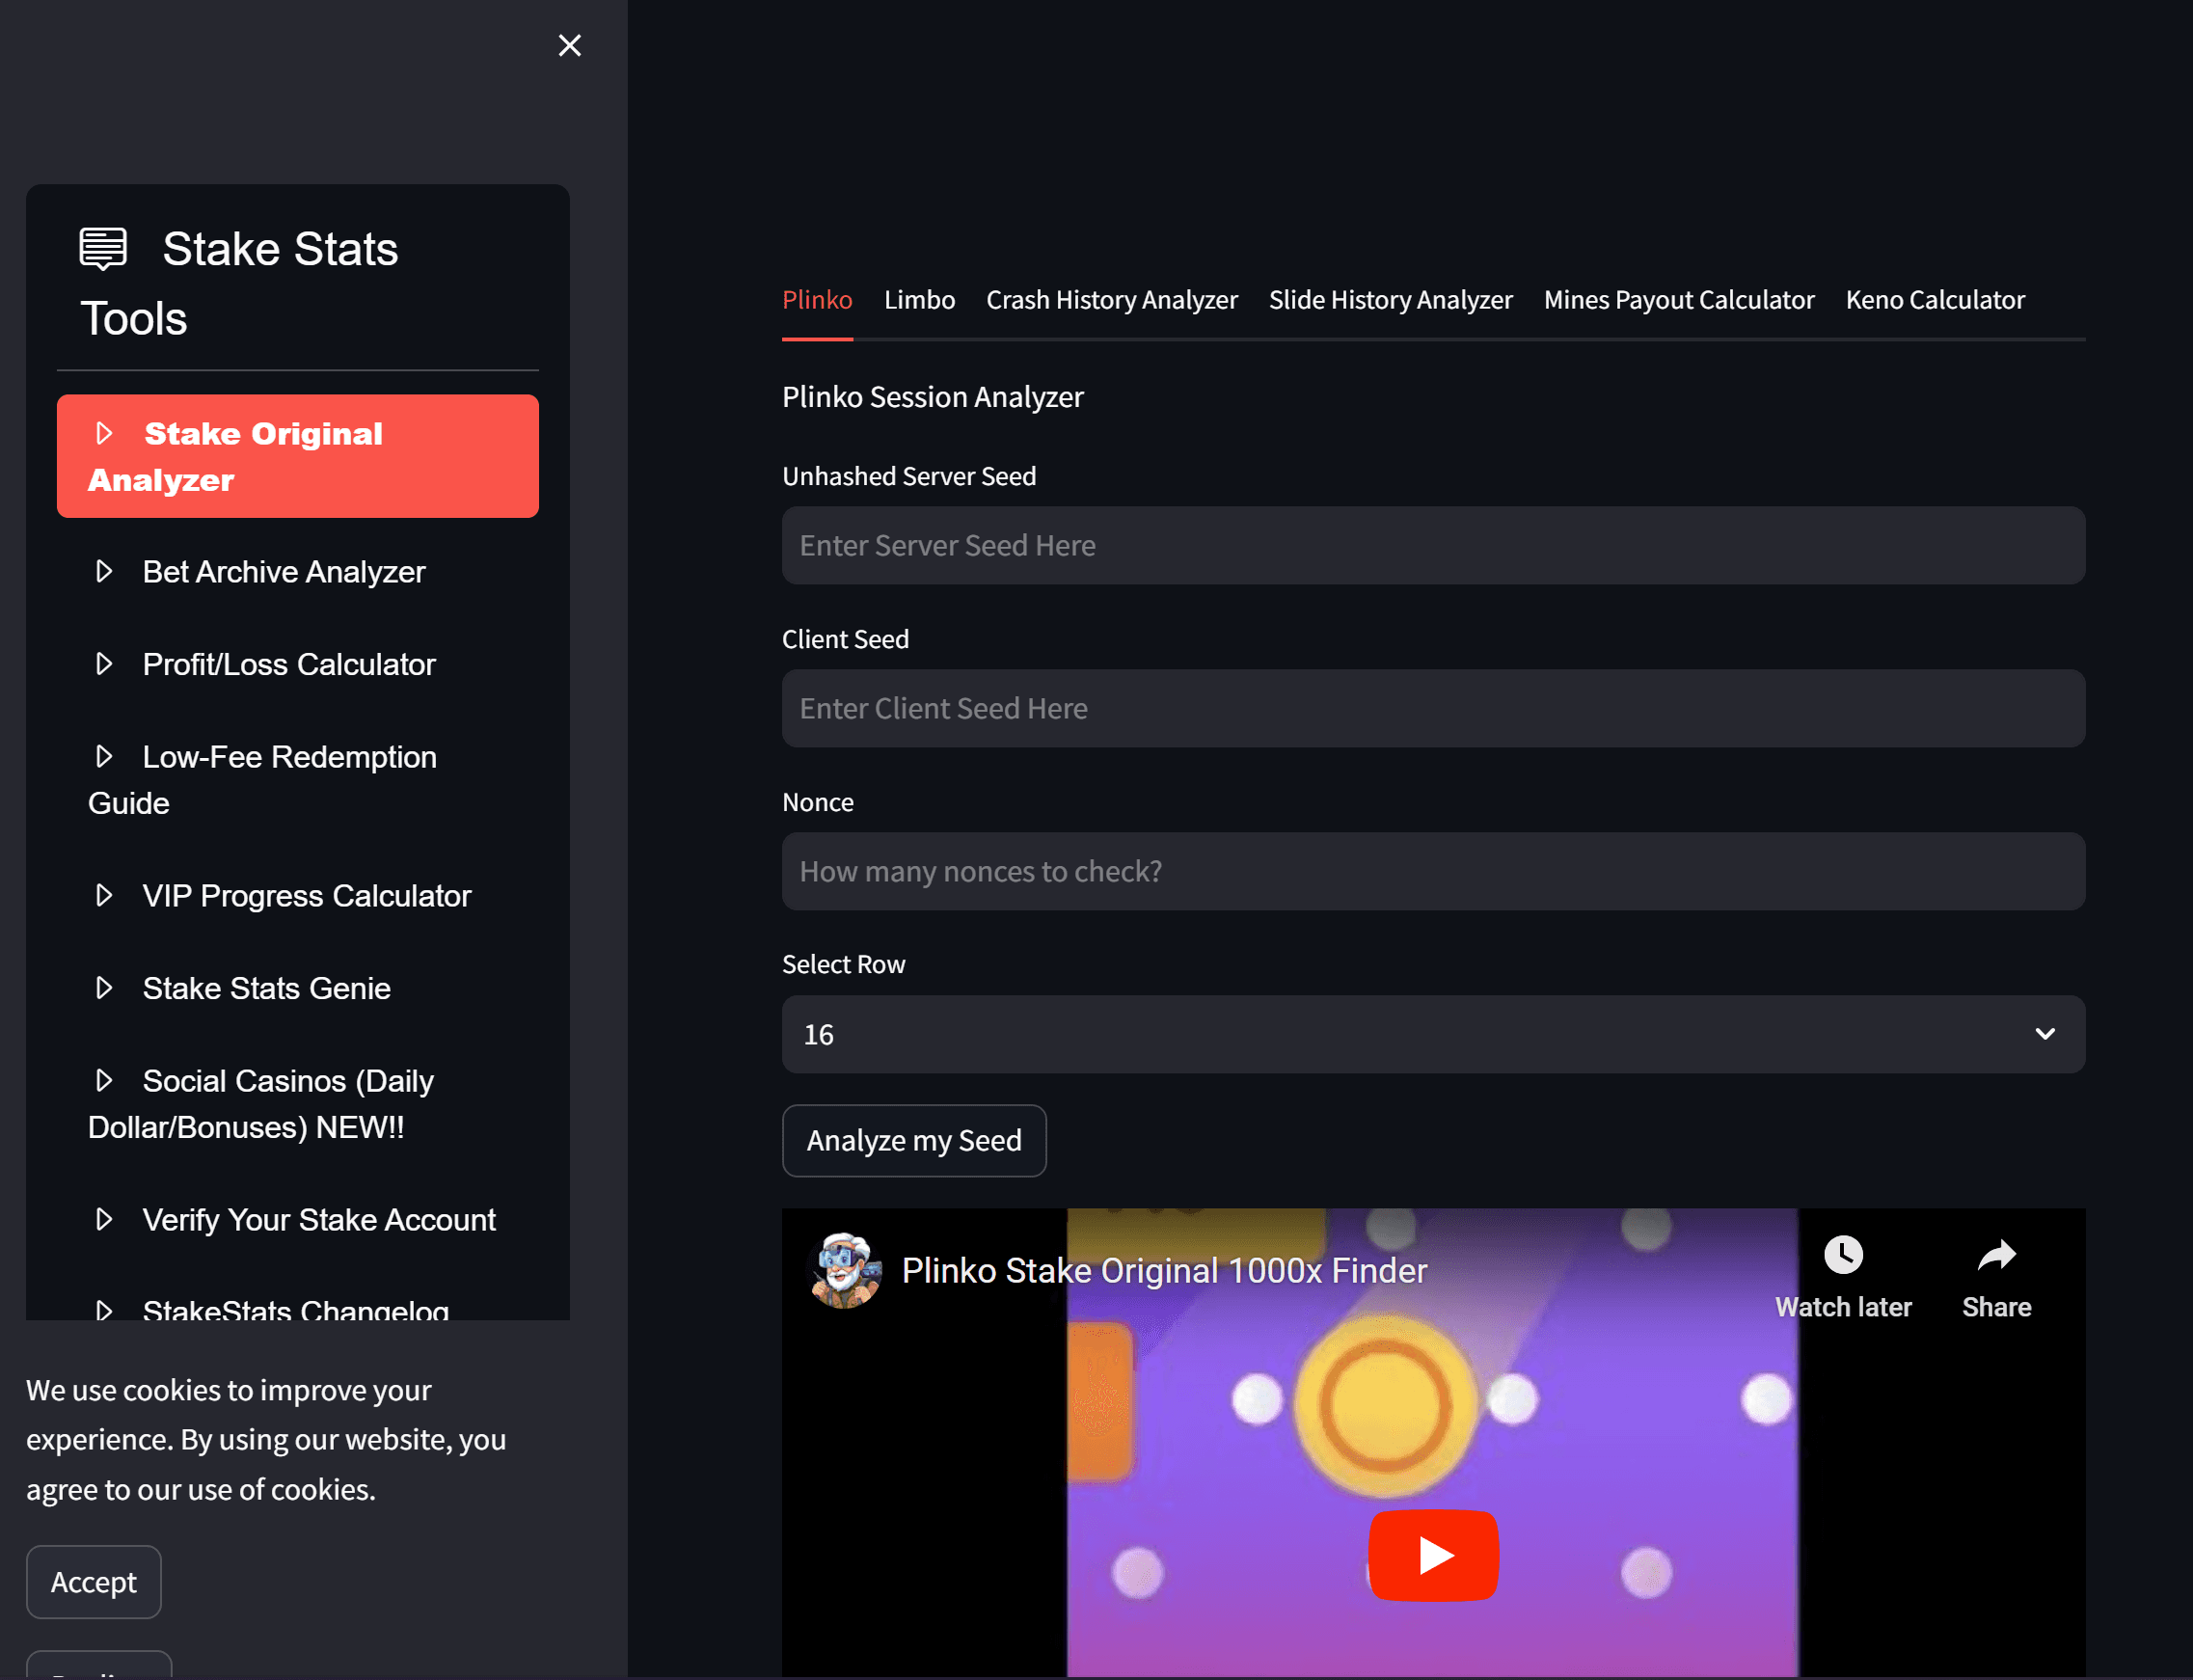2193x1680 pixels.
Task: Open Low-Fee Redemption Guide
Action: coord(298,780)
